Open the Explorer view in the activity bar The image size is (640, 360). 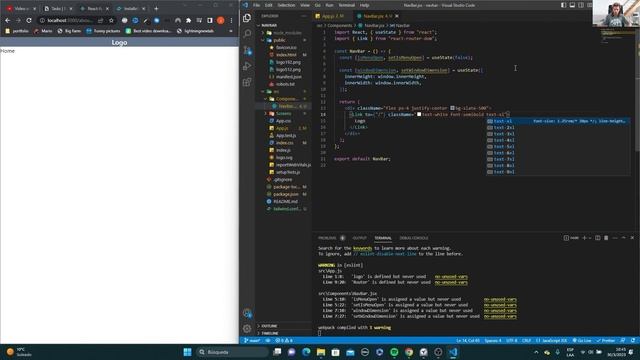247,18
